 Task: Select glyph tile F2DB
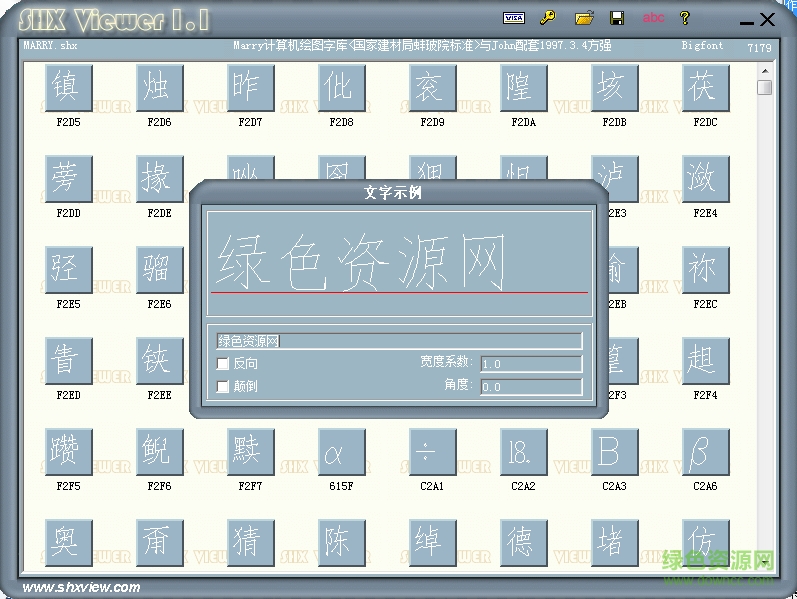coord(614,87)
